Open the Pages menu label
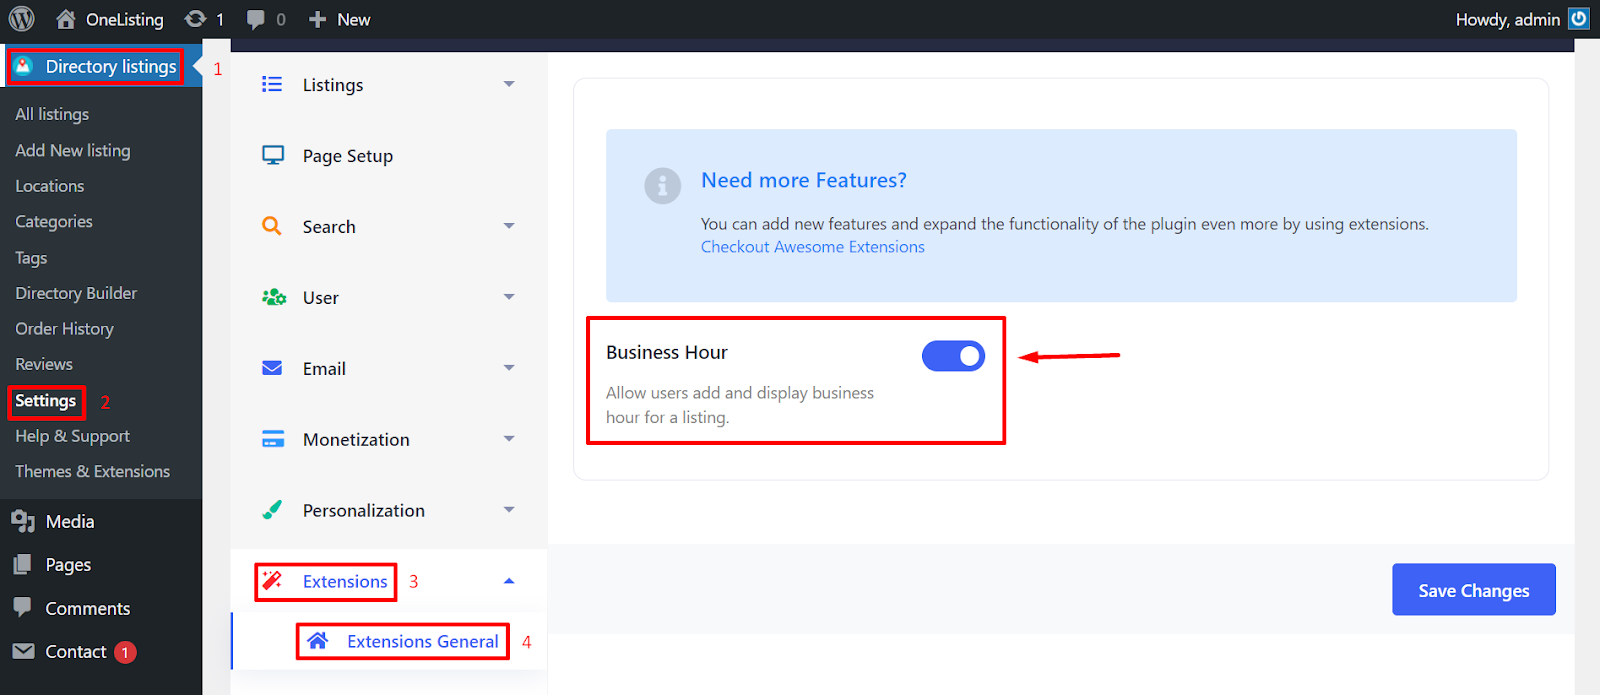Image resolution: width=1600 pixels, height=695 pixels. tap(68, 565)
